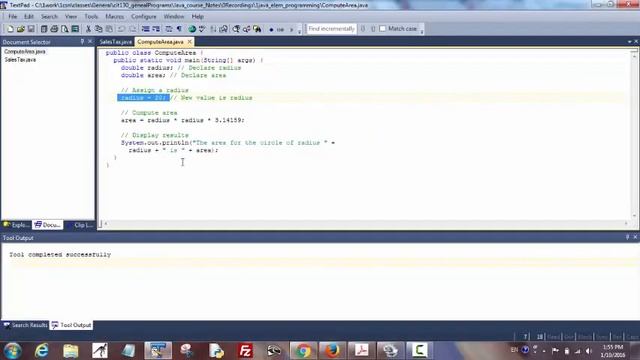Screen dimensions: 640x360
Task: Select SalesTax.java in Document Selector
Action: pos(20,60)
